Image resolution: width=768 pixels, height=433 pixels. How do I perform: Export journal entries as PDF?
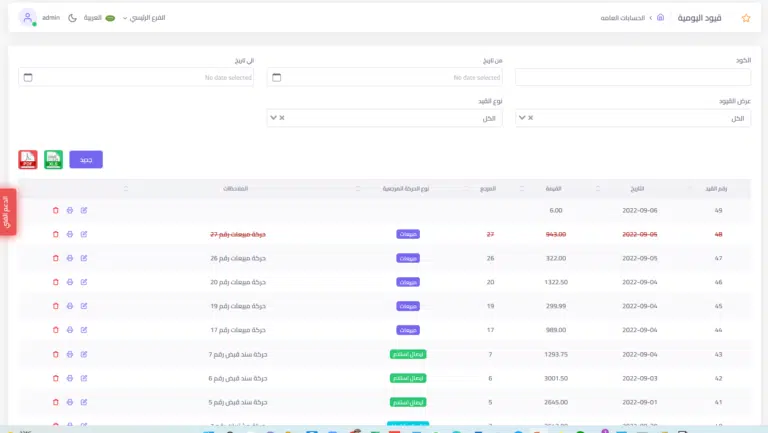click(28, 159)
